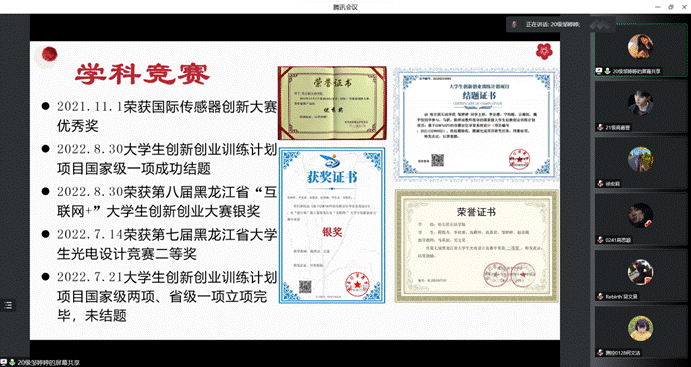Click the green mic icon on first participant tile
The image size is (691, 367).
click(x=607, y=71)
